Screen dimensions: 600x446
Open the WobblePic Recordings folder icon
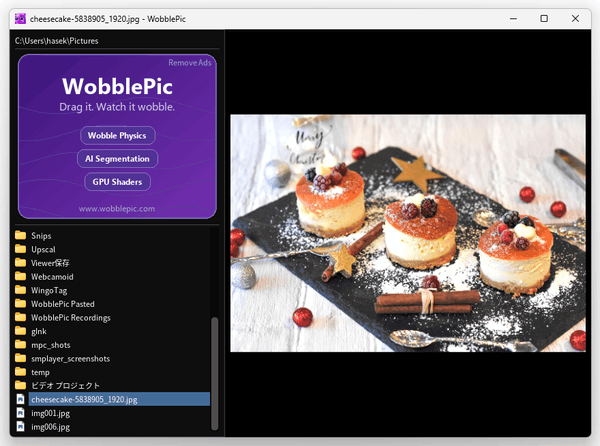(x=20, y=317)
